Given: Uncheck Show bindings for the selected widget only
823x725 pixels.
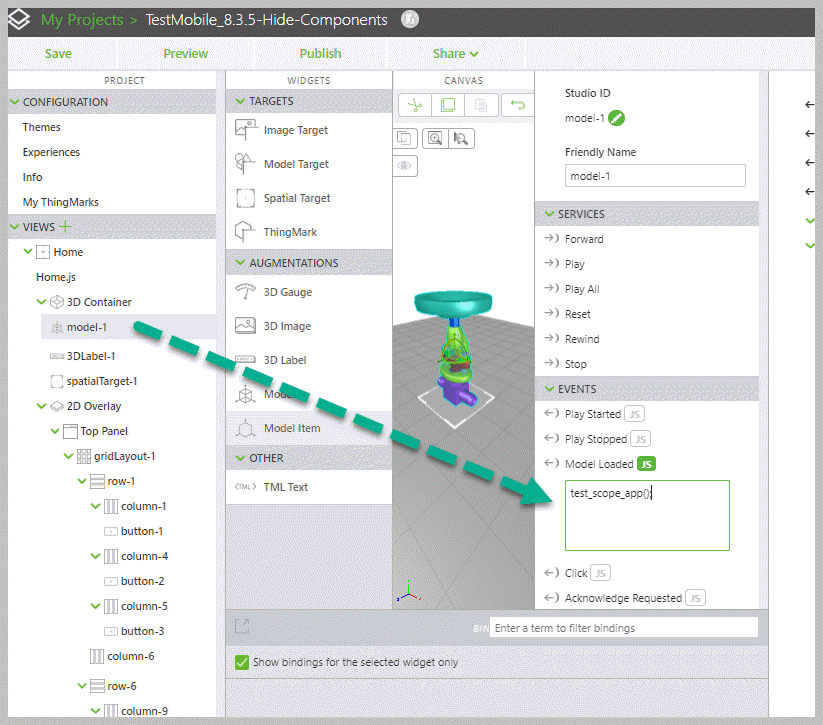Looking at the screenshot, I should point(241,662).
